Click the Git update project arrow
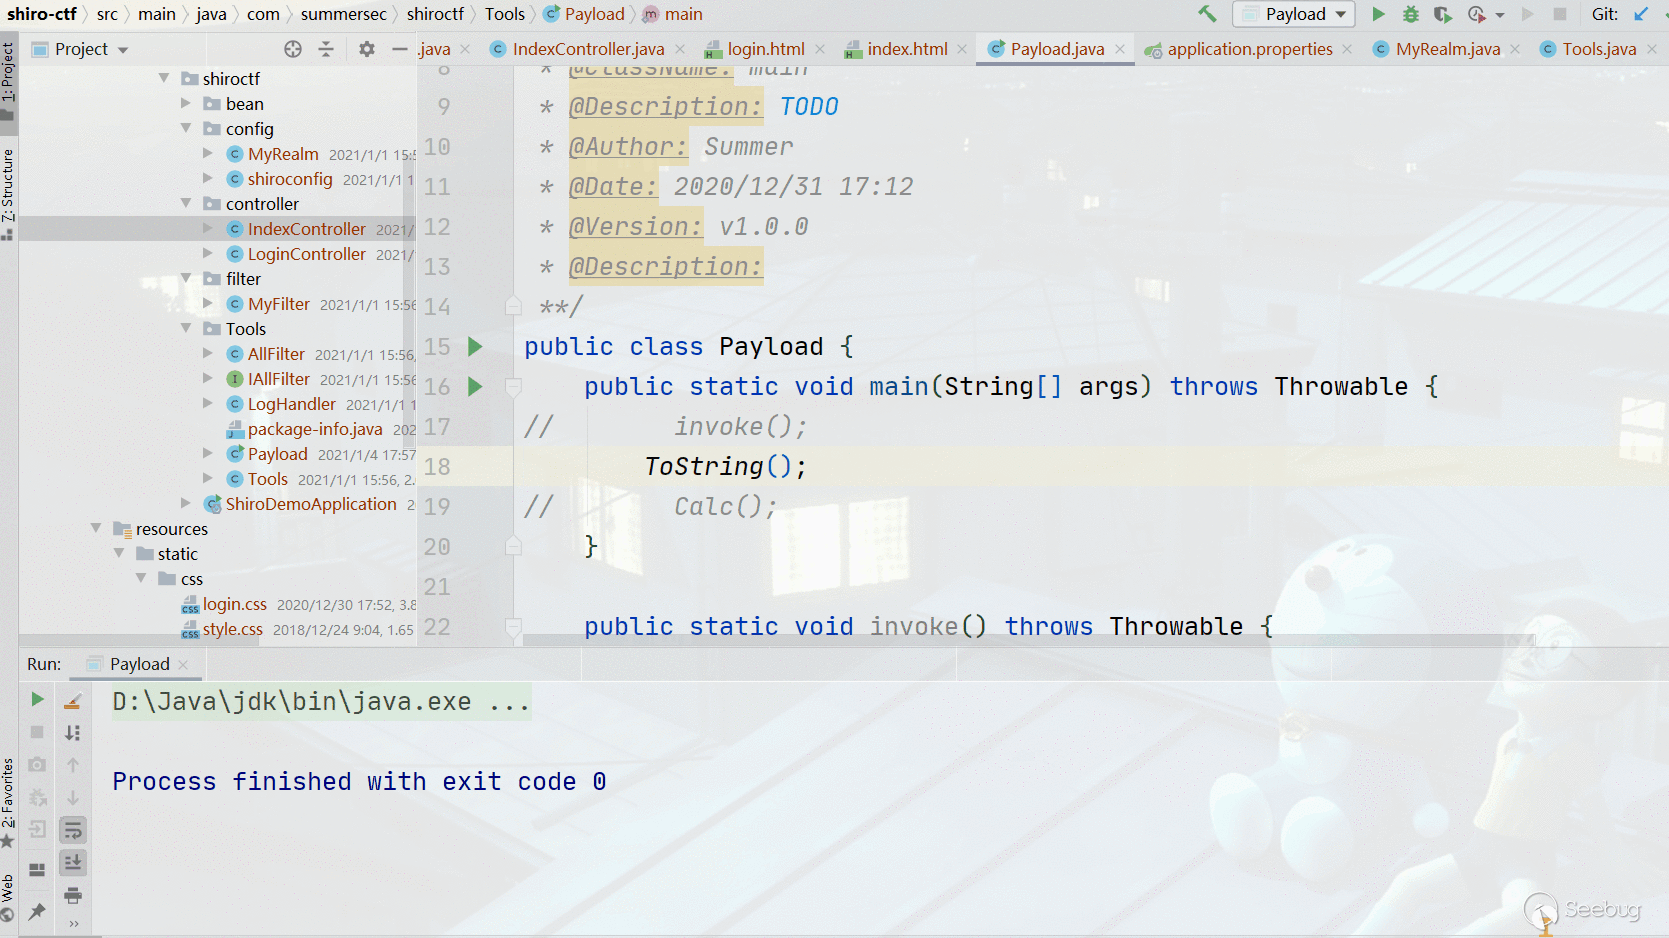This screenshot has width=1669, height=938. click(x=1641, y=14)
